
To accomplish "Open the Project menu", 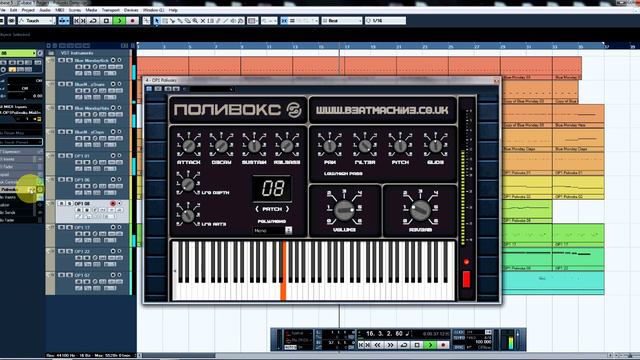I will tap(28, 10).
